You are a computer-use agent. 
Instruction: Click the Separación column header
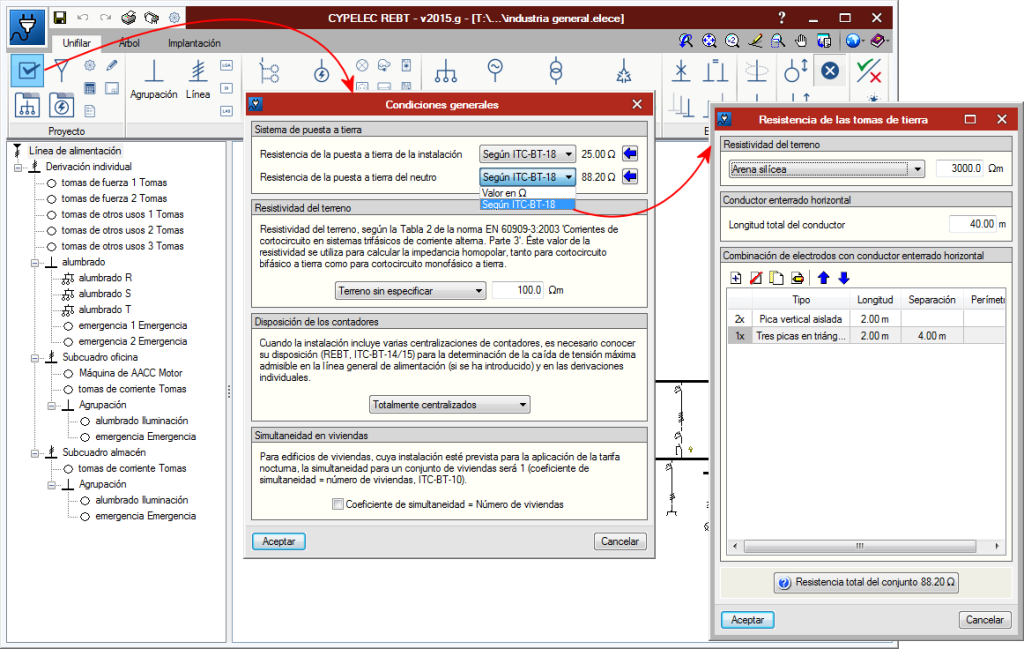point(932,300)
